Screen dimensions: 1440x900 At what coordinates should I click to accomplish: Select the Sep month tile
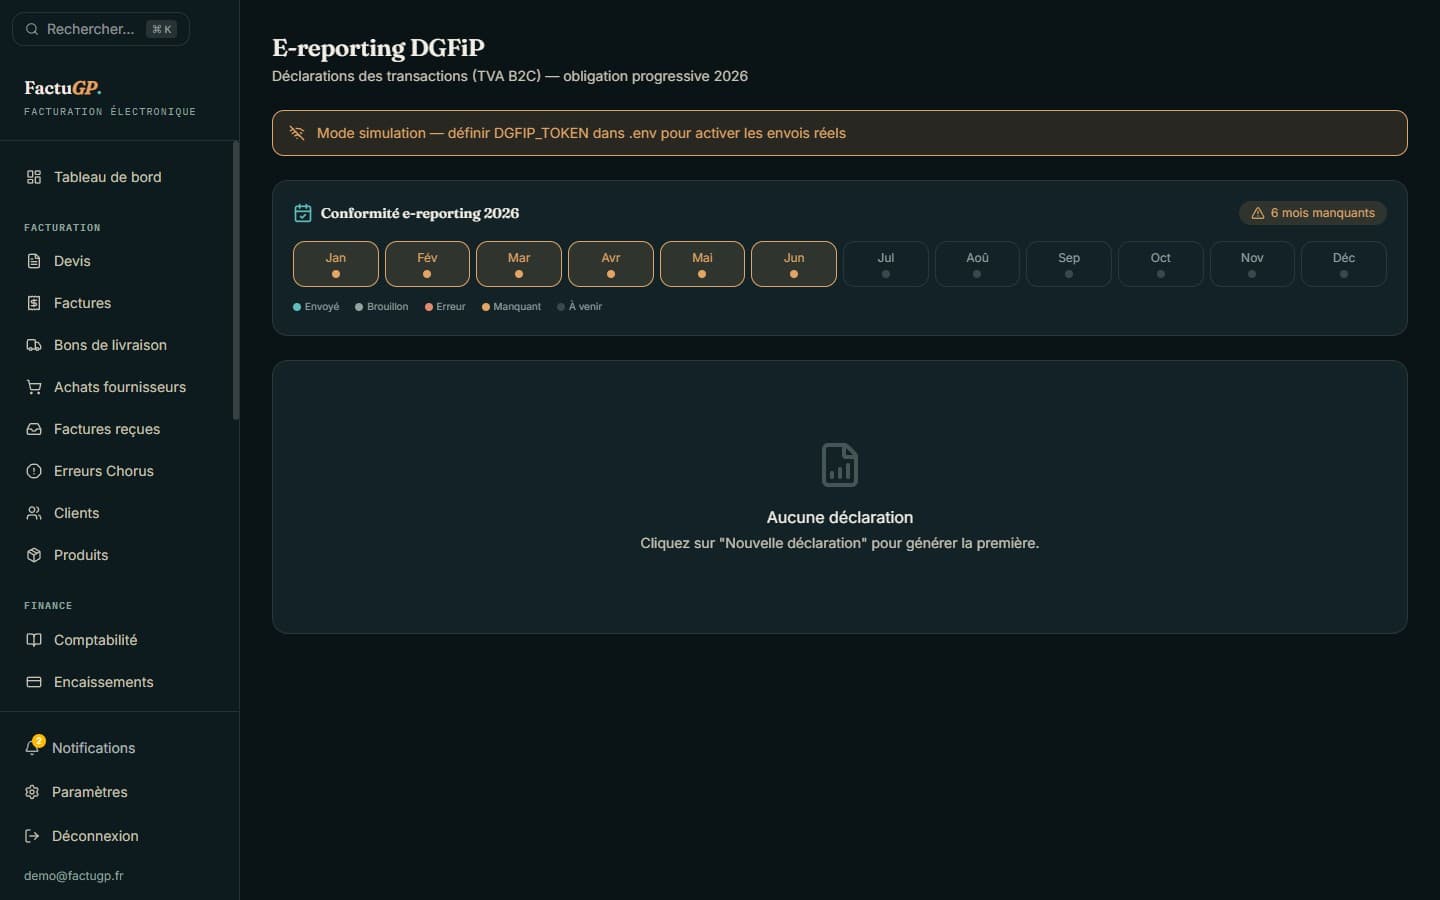pos(1069,264)
